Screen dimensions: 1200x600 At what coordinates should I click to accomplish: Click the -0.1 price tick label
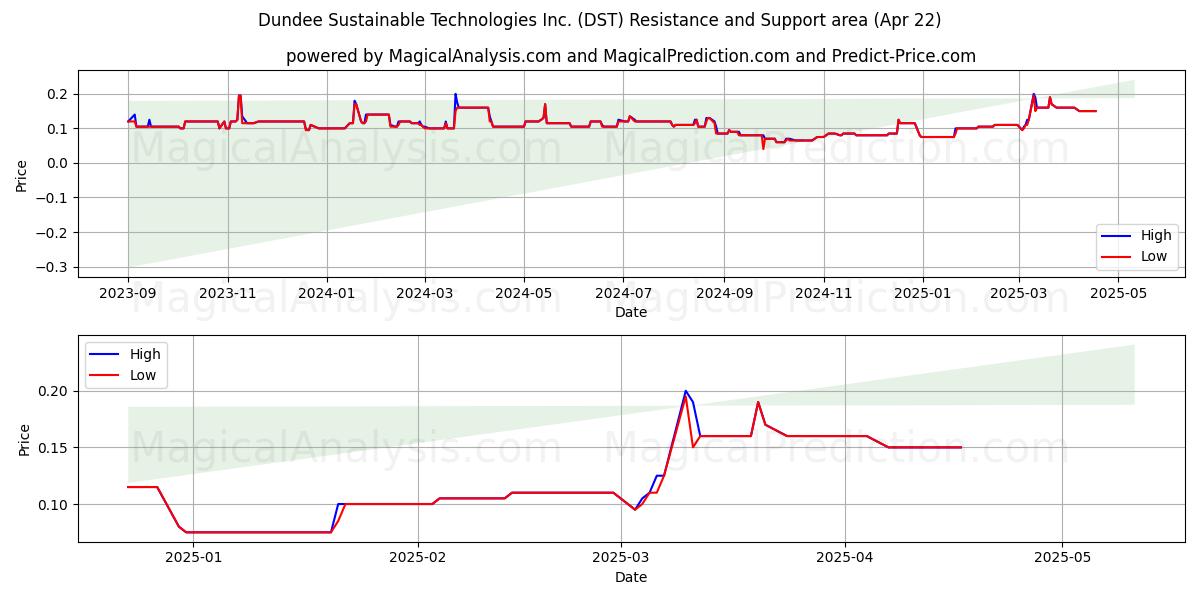point(52,198)
